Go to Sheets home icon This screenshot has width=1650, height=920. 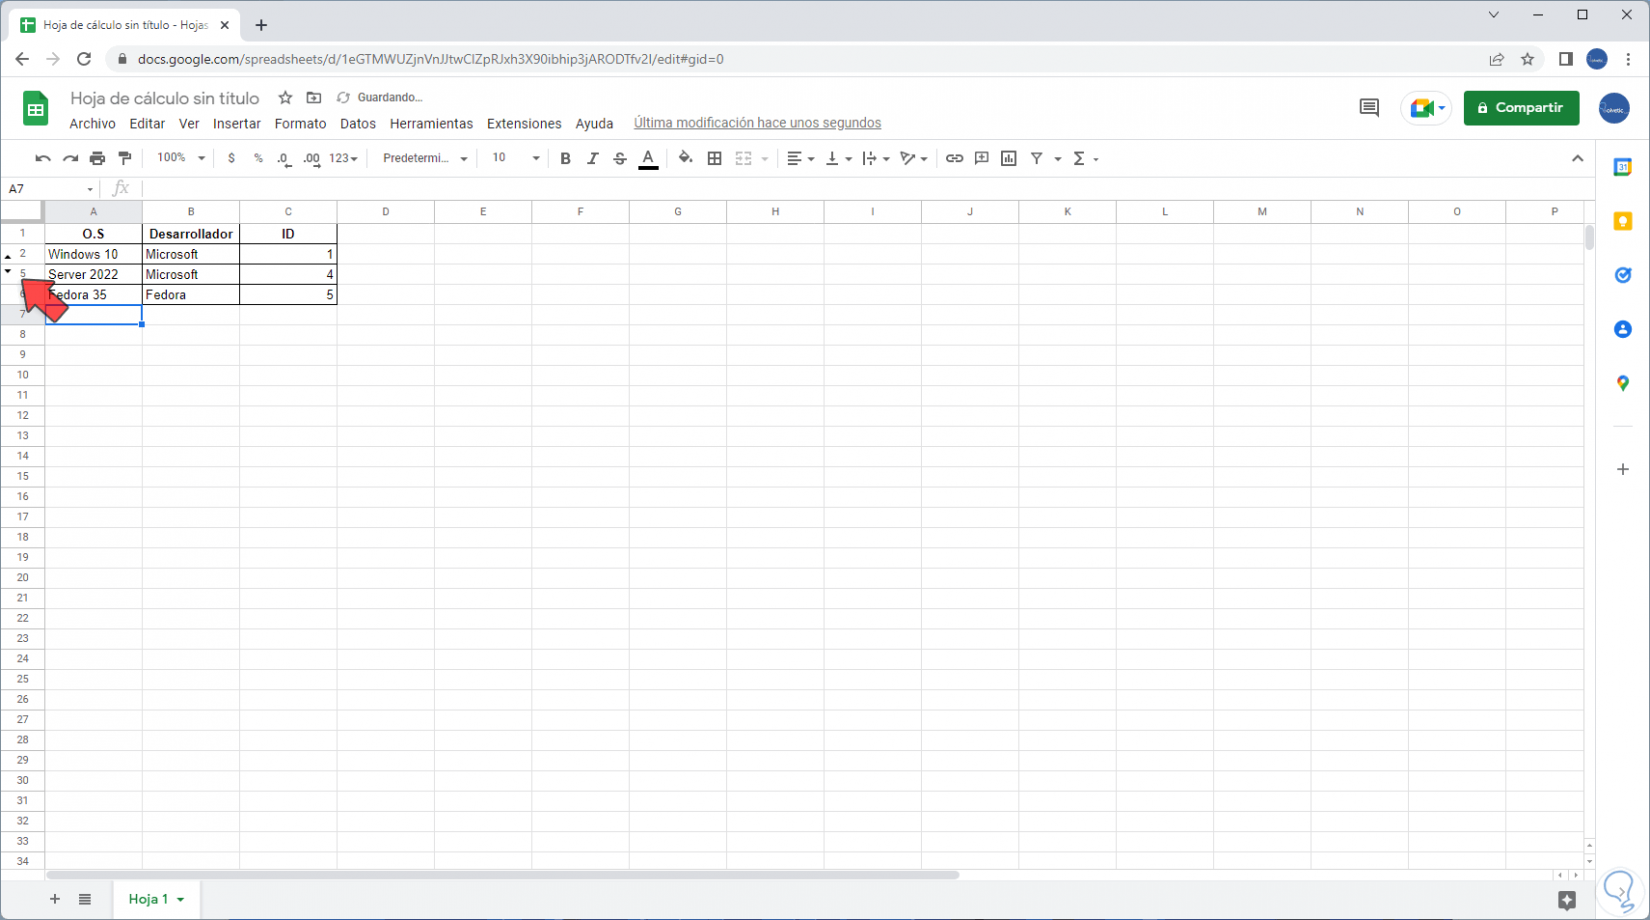coord(35,108)
